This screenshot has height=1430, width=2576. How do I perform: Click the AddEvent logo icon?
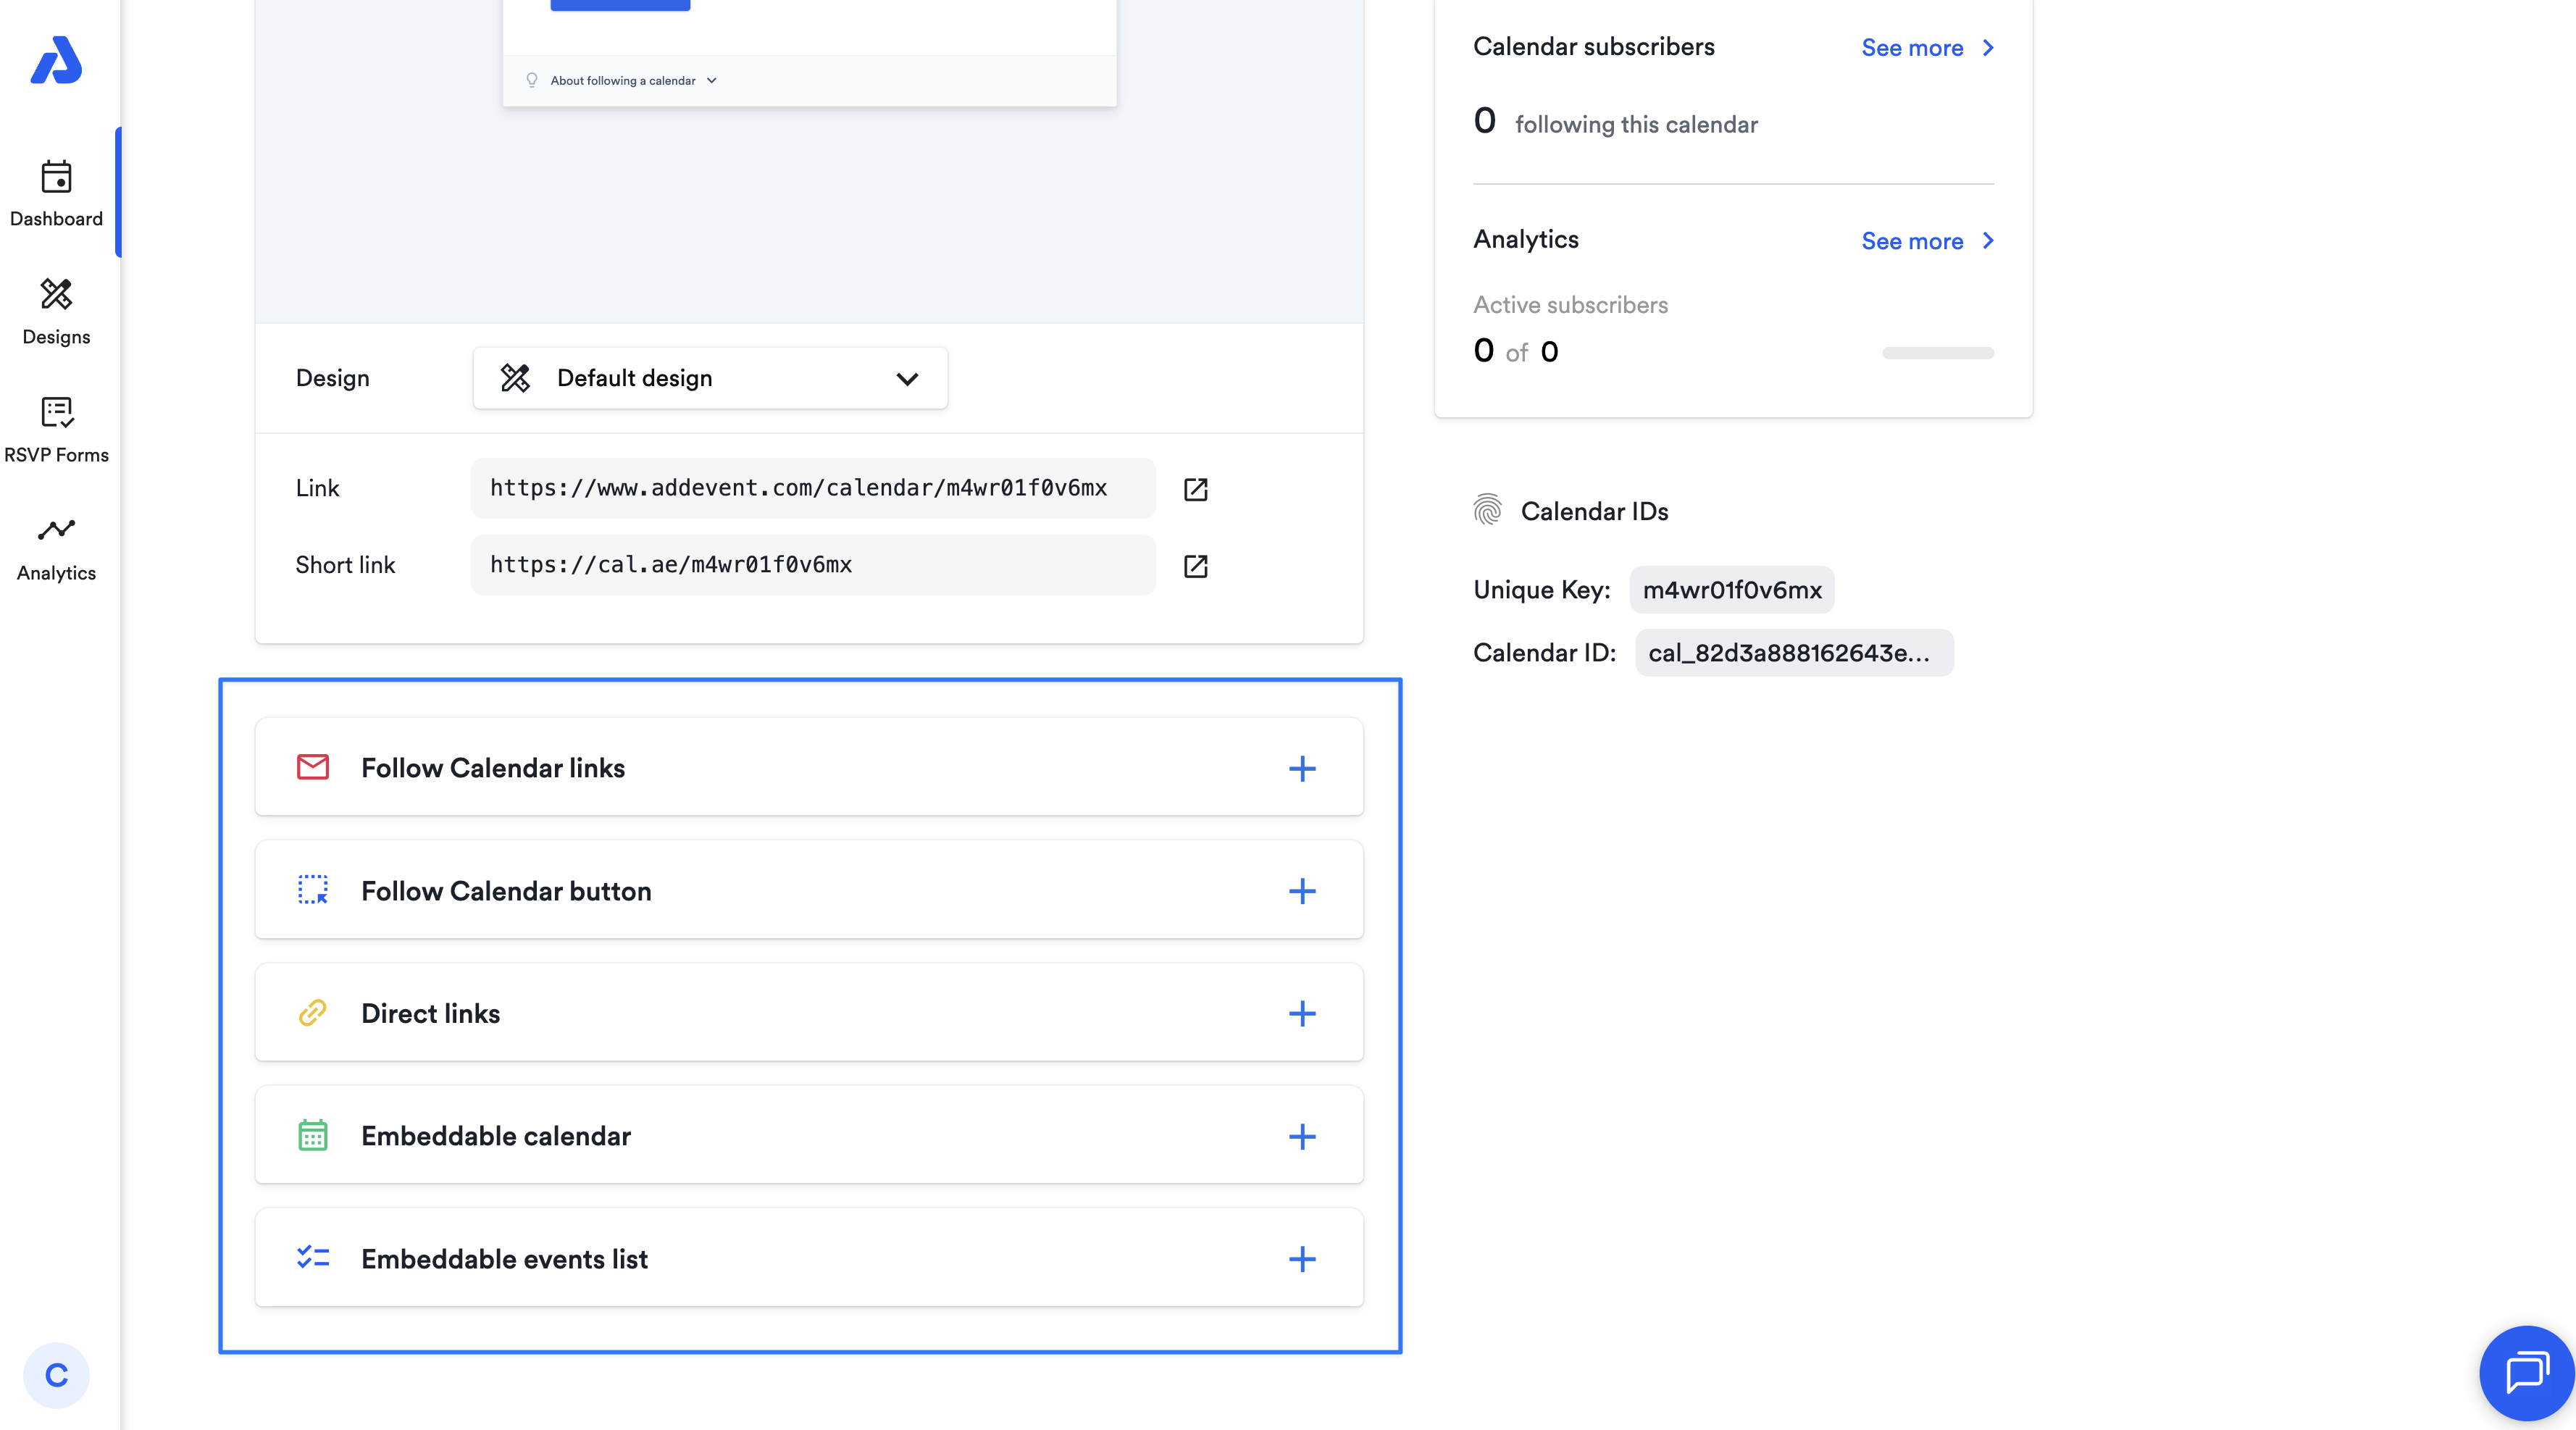pyautogui.click(x=56, y=60)
